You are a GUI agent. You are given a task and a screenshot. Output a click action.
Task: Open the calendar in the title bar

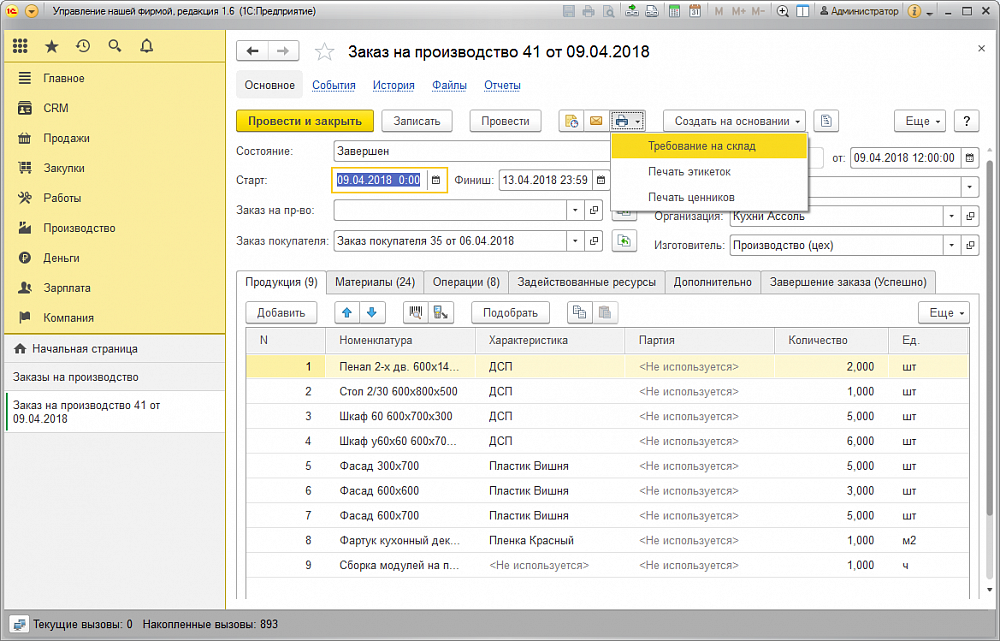coord(695,11)
